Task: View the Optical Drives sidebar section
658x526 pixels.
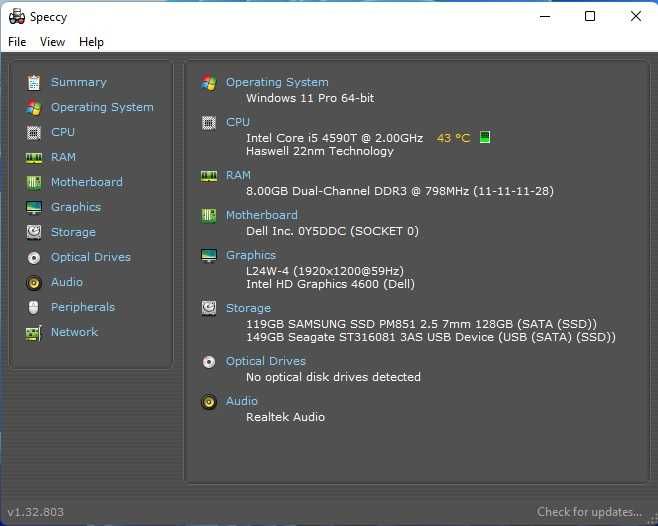Action: tap(91, 257)
